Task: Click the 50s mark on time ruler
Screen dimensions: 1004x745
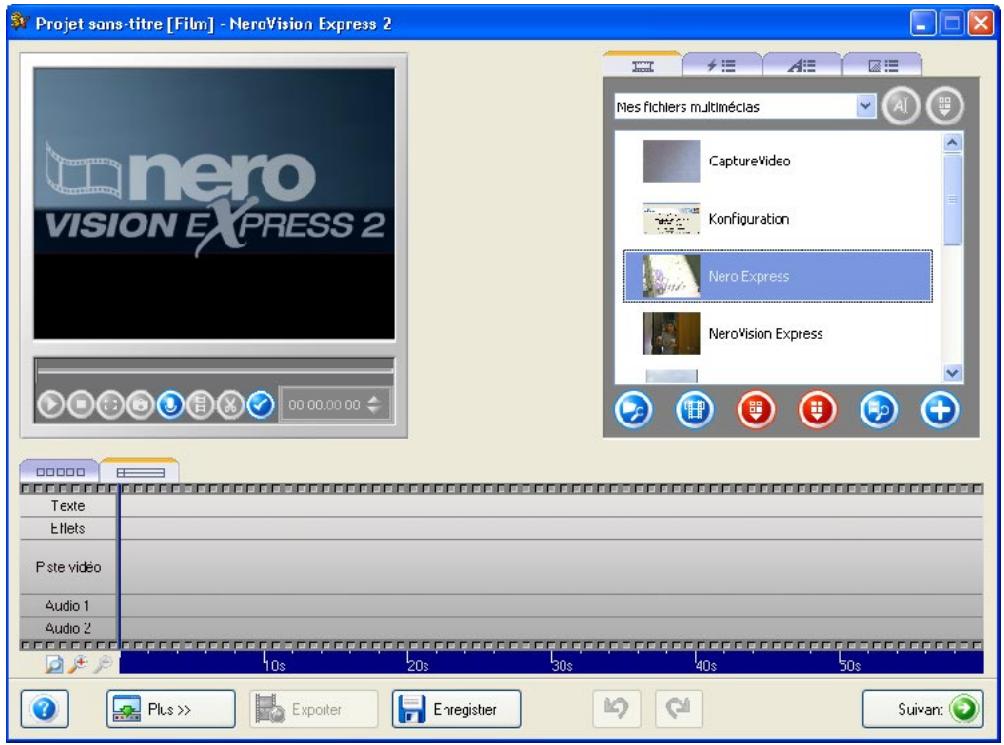Action: click(x=850, y=665)
